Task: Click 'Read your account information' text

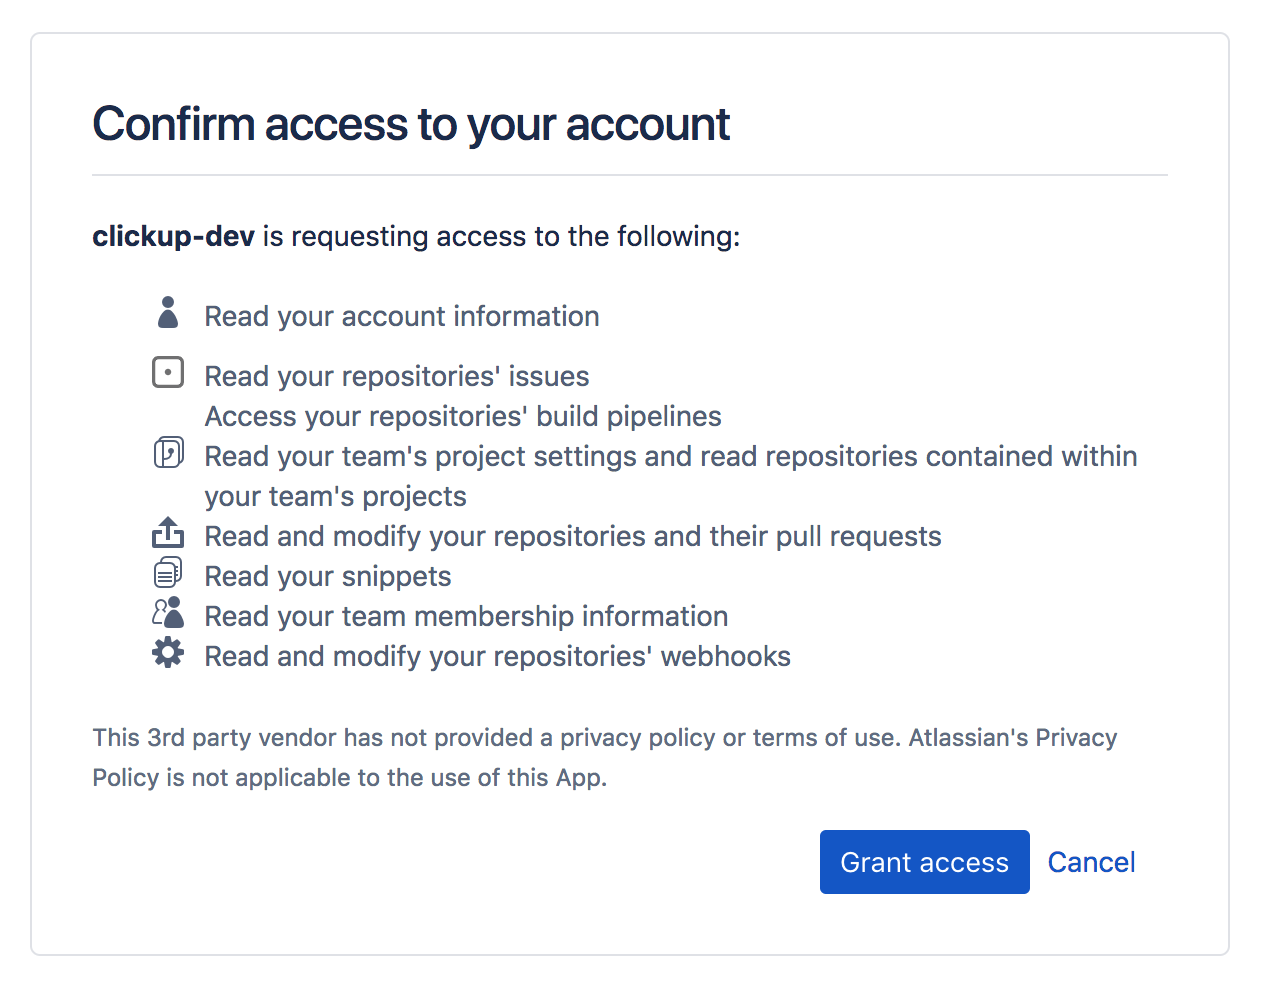Action: (402, 316)
